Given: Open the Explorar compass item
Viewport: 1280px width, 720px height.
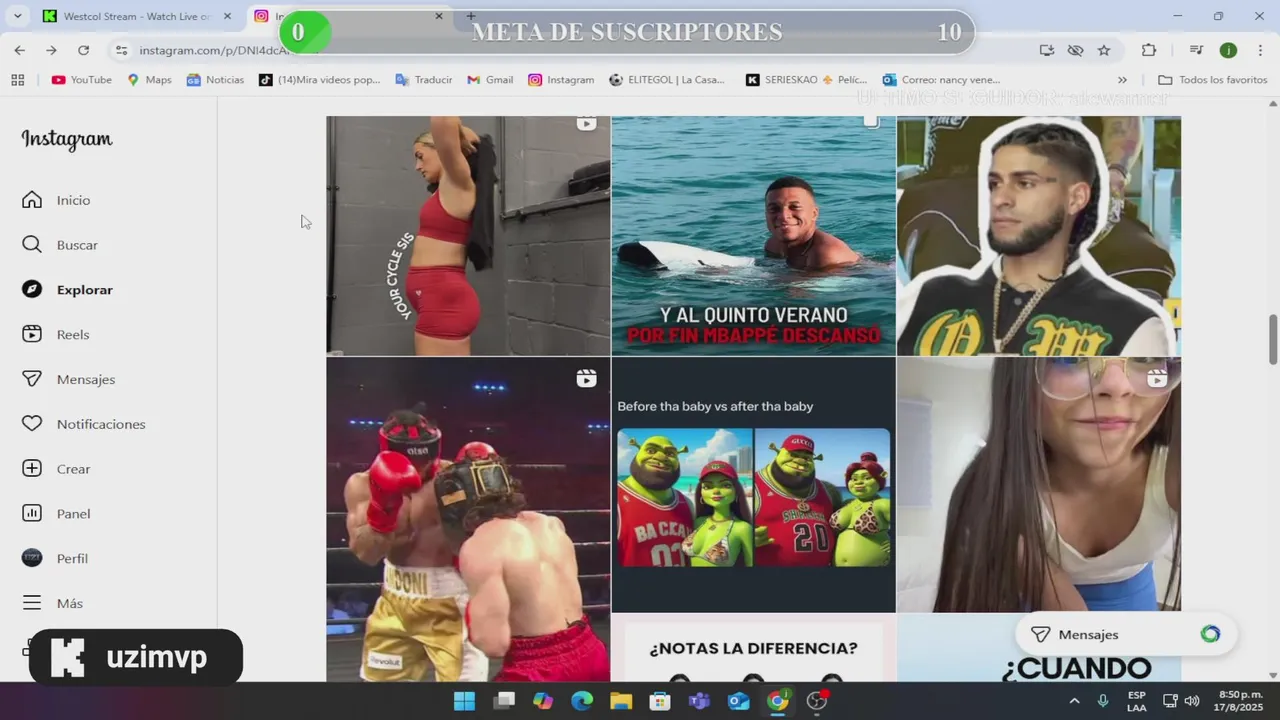Looking at the screenshot, I should pos(67,290).
